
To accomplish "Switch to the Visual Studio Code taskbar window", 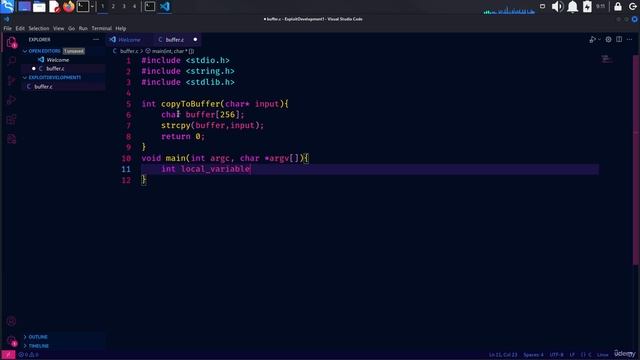I will (165, 7).
